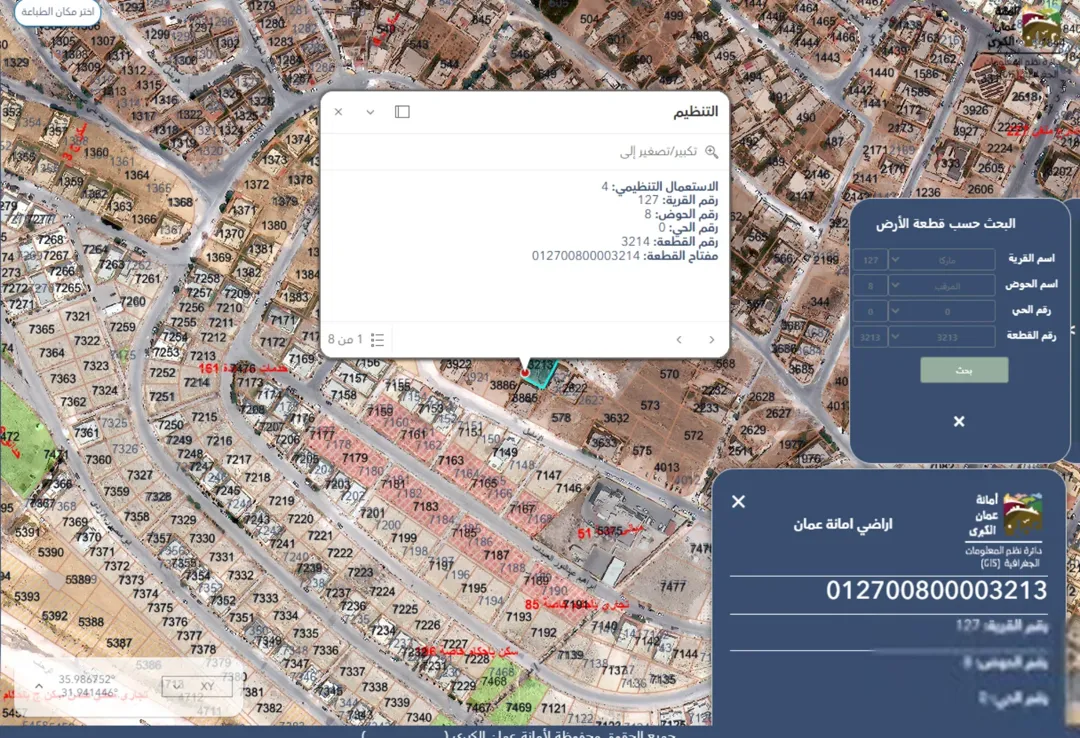Viewport: 1080px width, 738px height.
Task: Open the feature list icon 1 من 8
Action: pos(377,340)
